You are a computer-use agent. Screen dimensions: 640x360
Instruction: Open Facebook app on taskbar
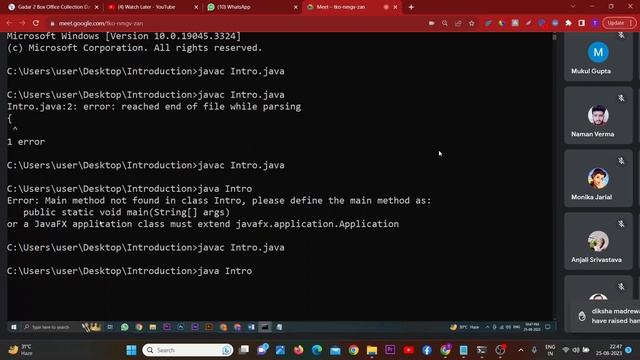pyautogui.click(x=427, y=350)
